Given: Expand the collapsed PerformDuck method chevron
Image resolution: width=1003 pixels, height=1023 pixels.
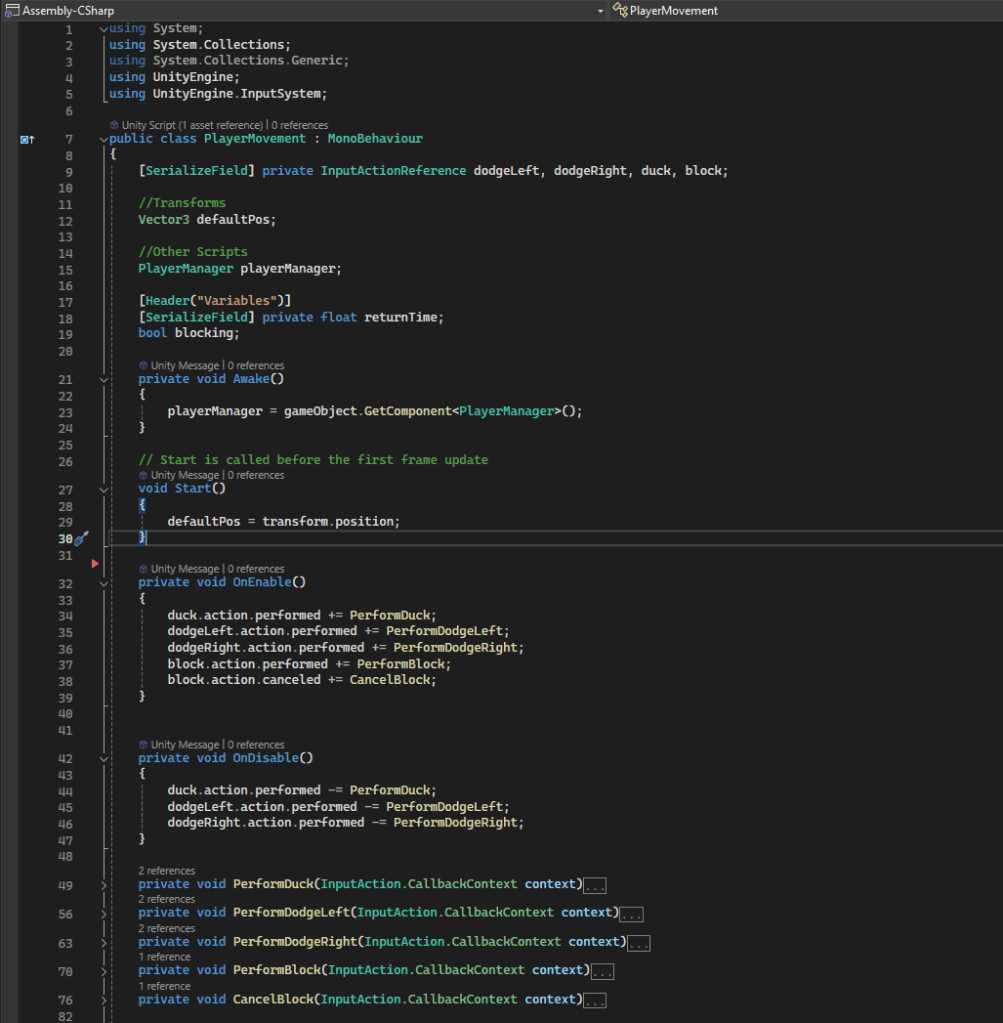Looking at the screenshot, I should [104, 885].
